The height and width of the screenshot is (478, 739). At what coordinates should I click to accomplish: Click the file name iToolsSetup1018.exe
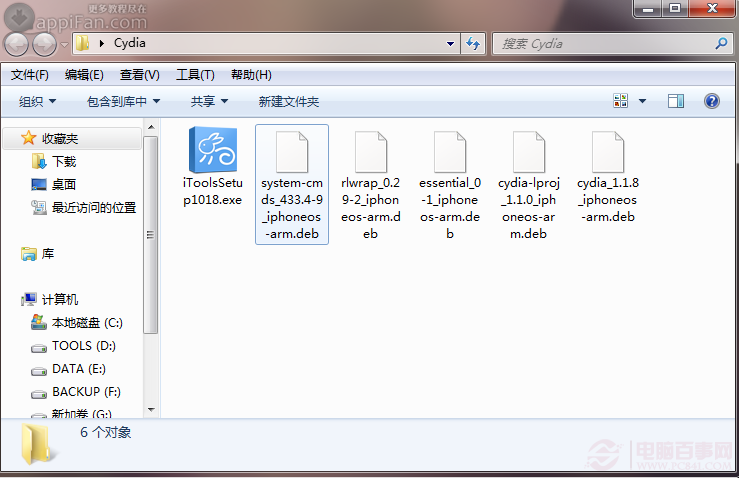coord(213,191)
